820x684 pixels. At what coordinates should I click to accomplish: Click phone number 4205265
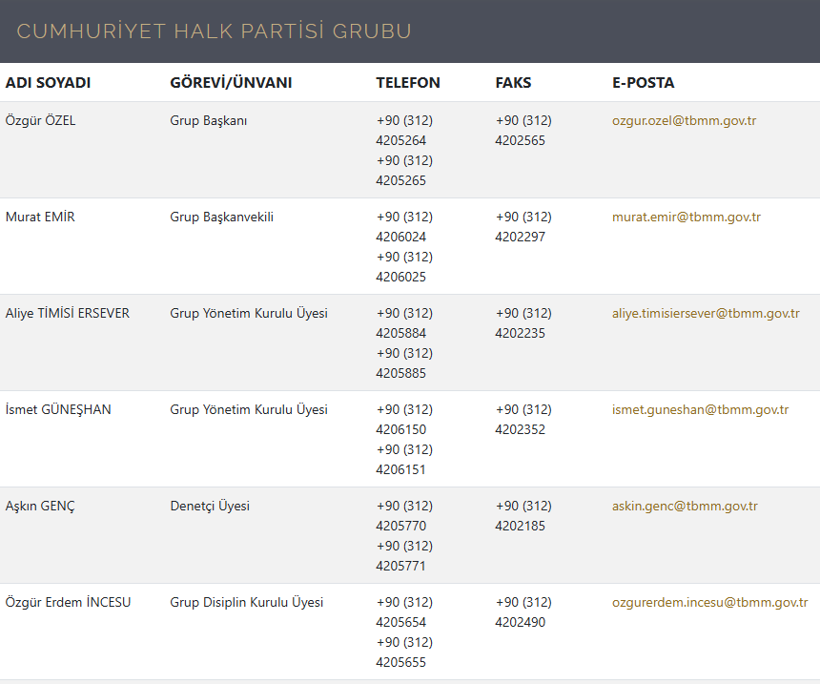[x=401, y=180]
